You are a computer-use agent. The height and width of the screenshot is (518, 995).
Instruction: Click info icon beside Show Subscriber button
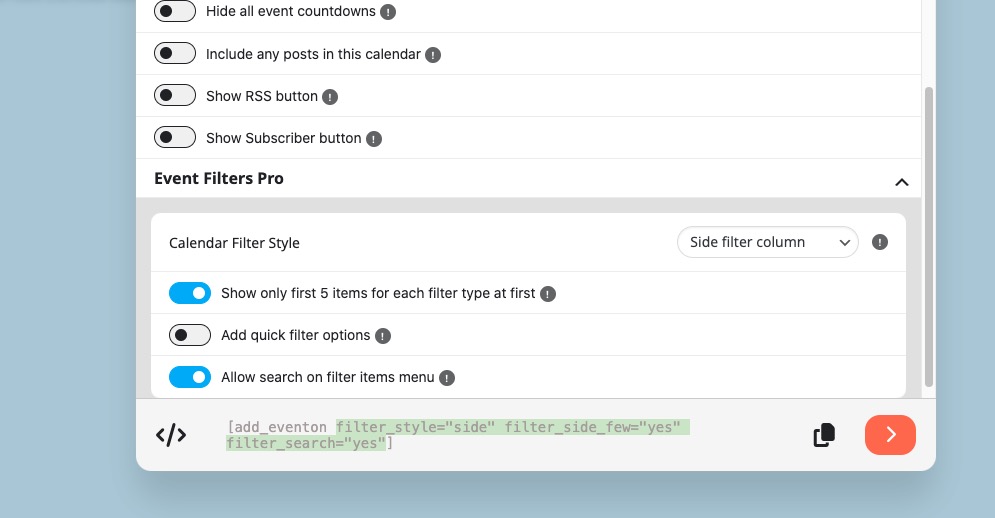point(373,139)
